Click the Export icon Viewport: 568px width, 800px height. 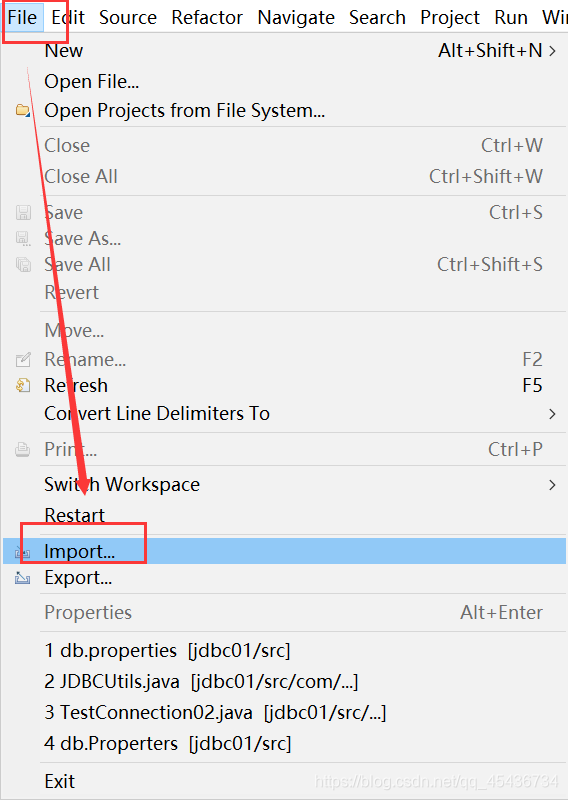tap(22, 578)
